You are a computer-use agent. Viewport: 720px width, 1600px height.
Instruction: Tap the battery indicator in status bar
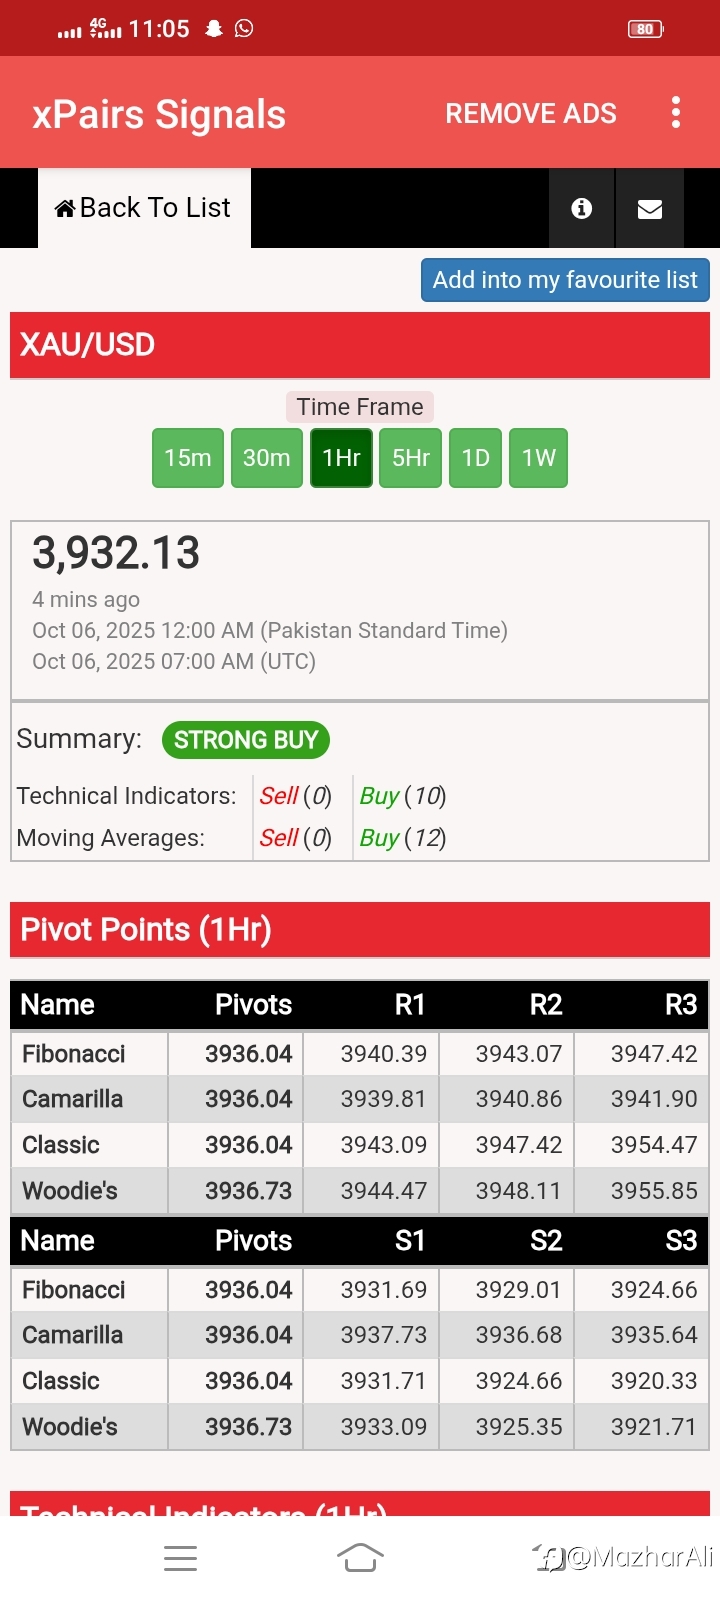point(645,29)
